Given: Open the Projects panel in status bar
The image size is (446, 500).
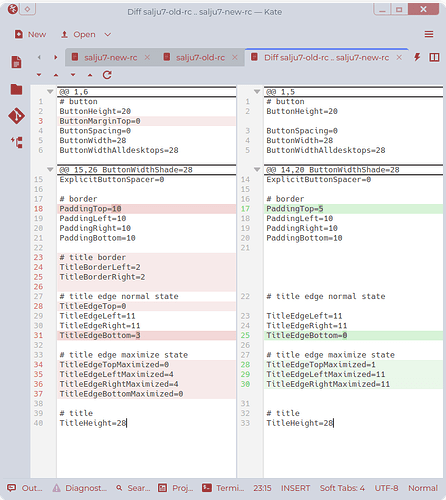Looking at the screenshot, I should pos(176,488).
